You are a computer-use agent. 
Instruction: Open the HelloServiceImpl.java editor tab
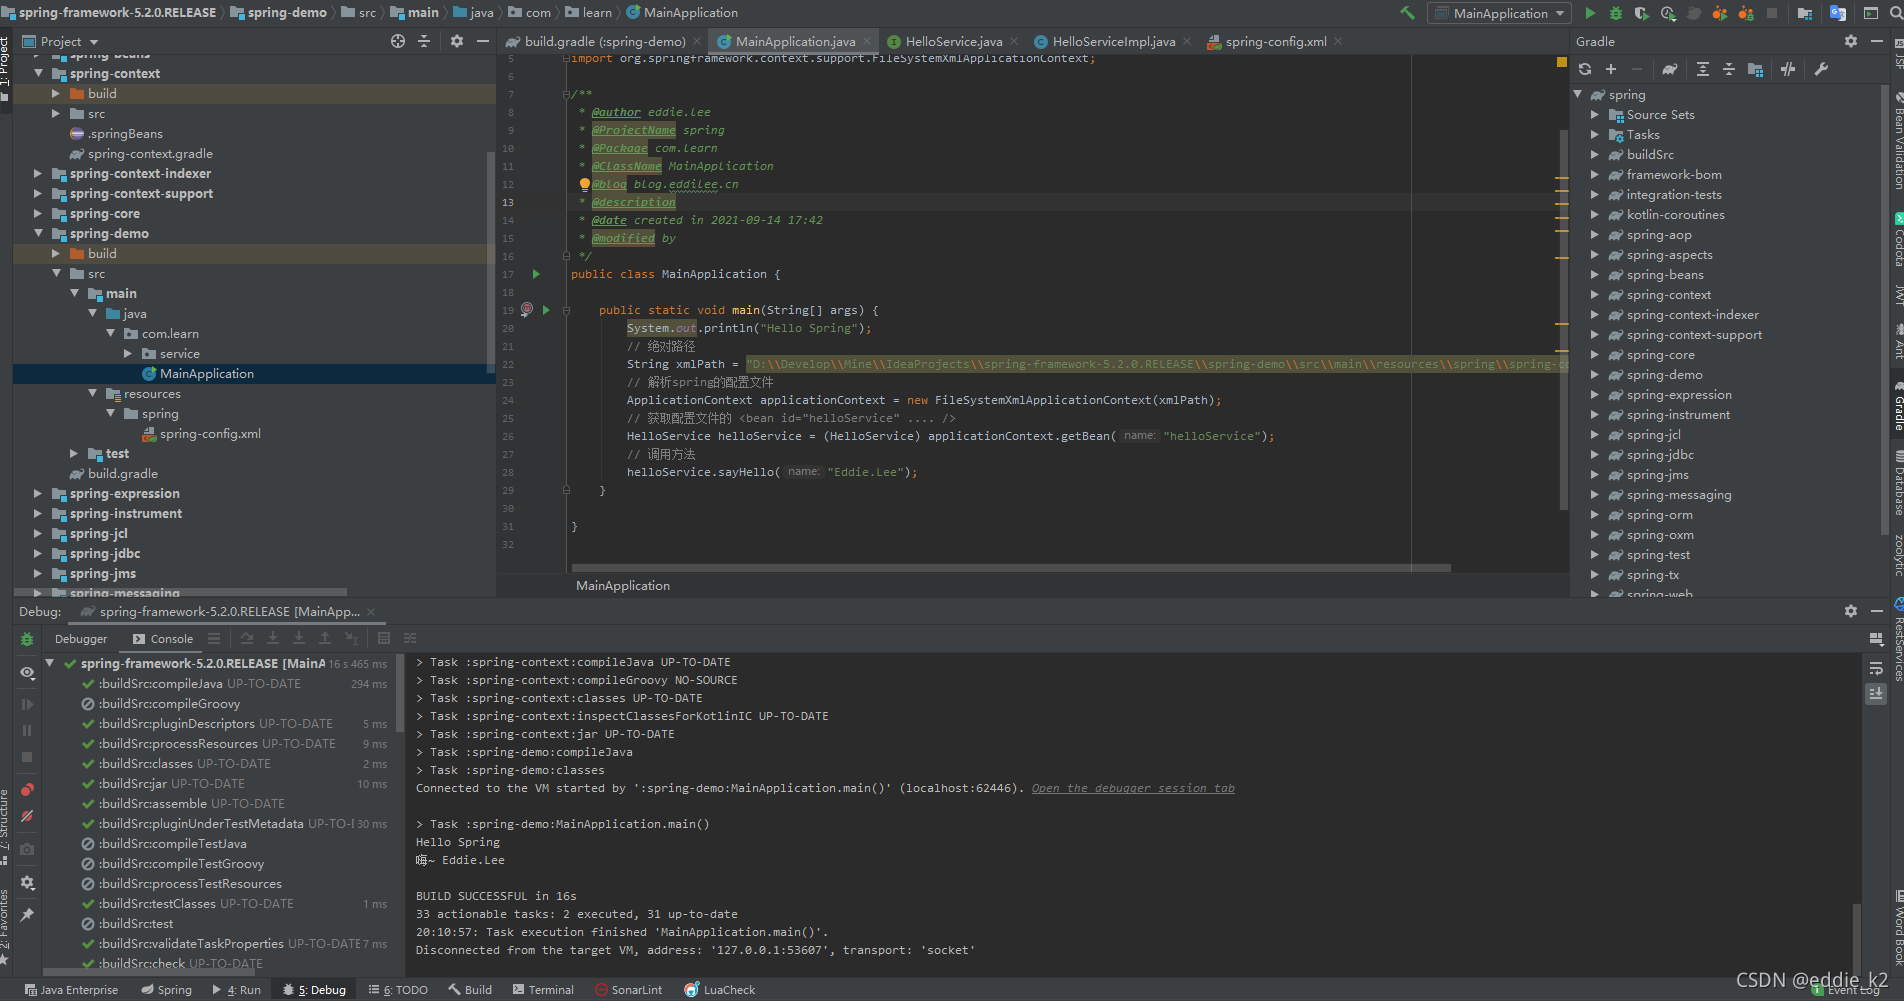[1113, 41]
